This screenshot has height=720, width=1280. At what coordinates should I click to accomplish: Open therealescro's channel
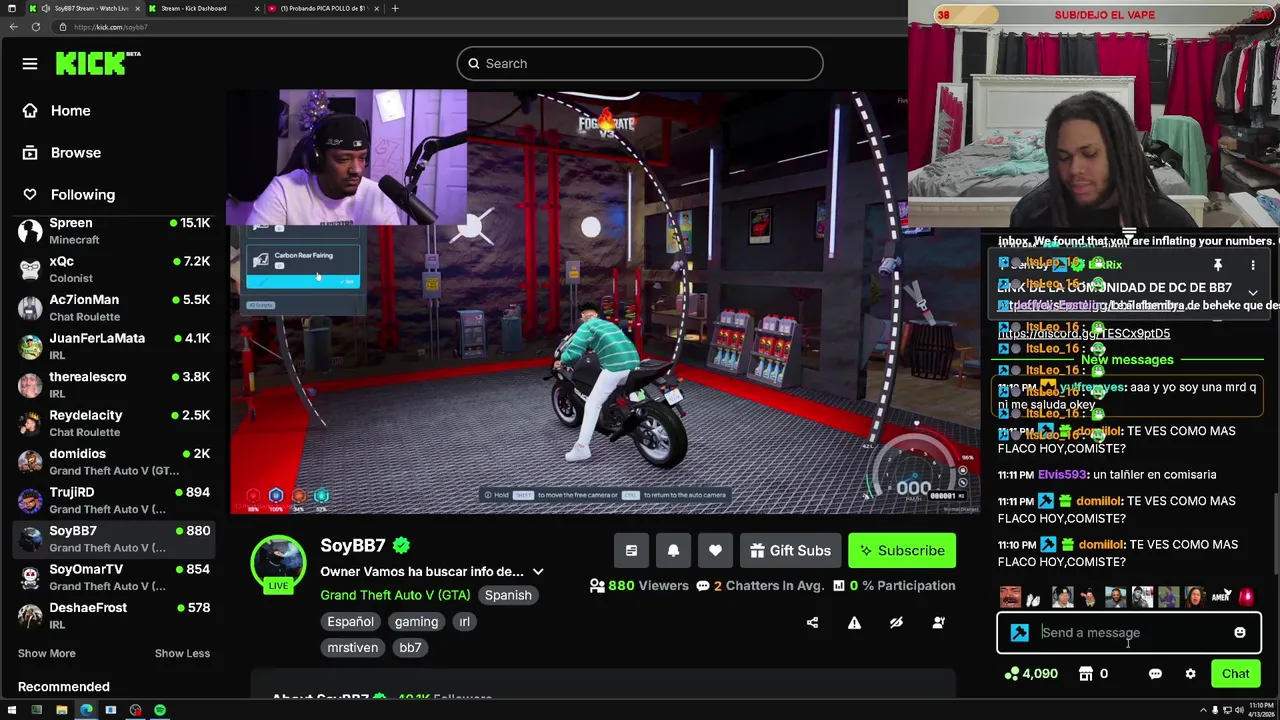115,385
